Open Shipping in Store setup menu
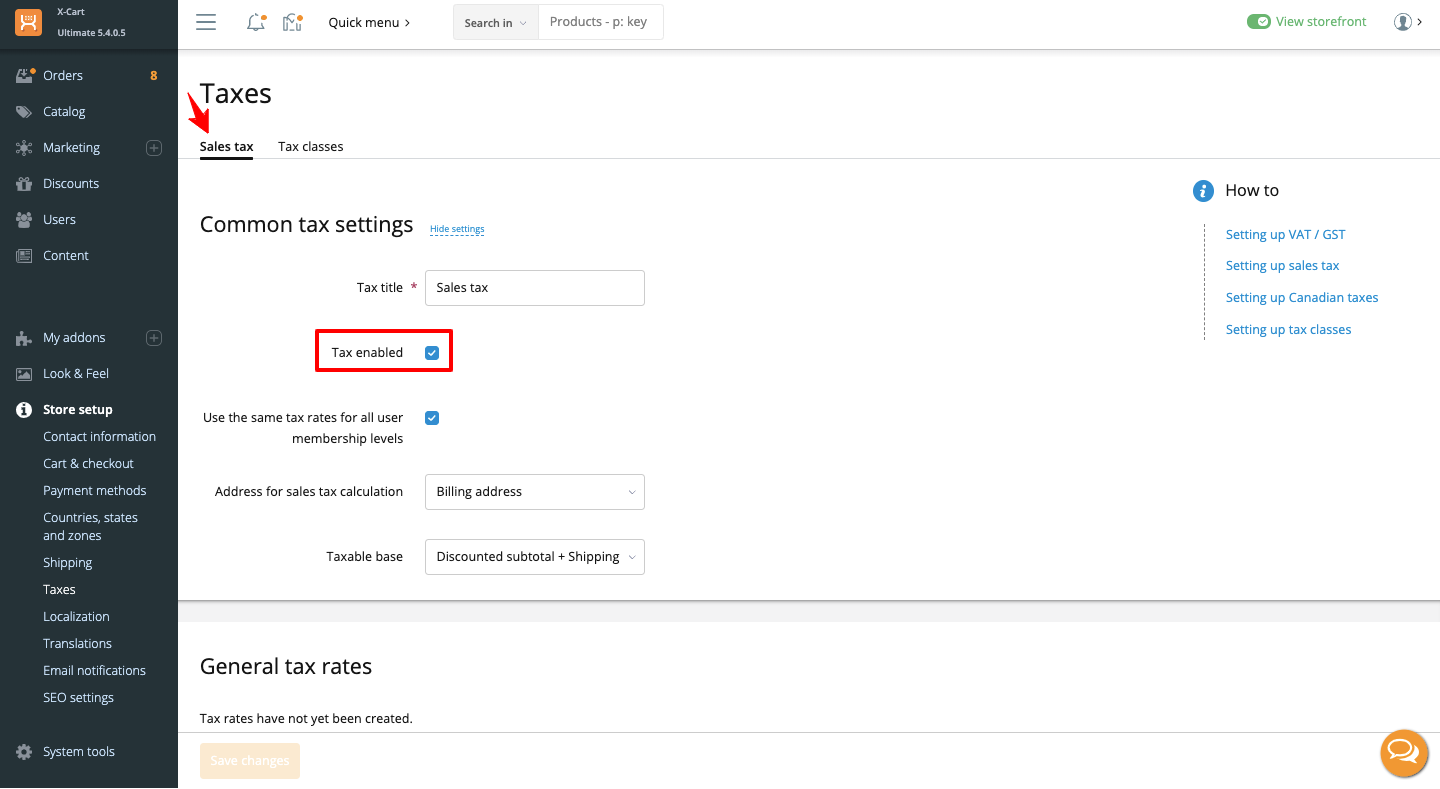The image size is (1440, 789). (x=67, y=563)
